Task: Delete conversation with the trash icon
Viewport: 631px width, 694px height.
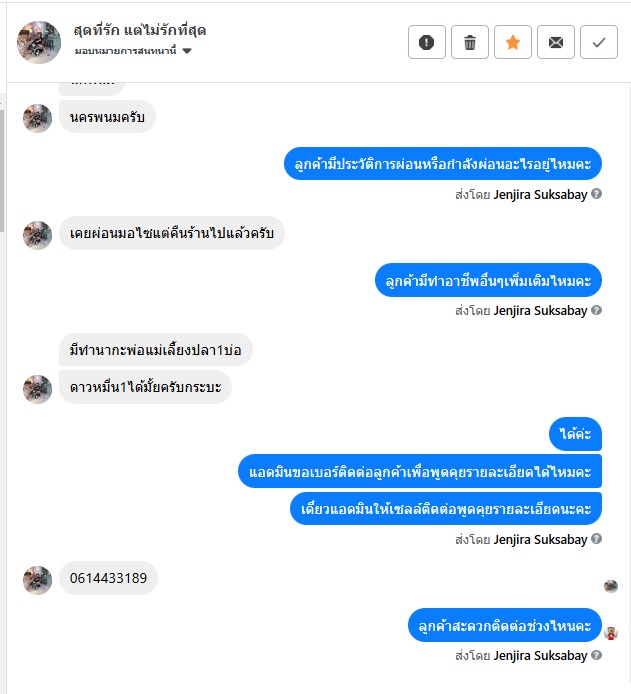Action: click(x=469, y=42)
